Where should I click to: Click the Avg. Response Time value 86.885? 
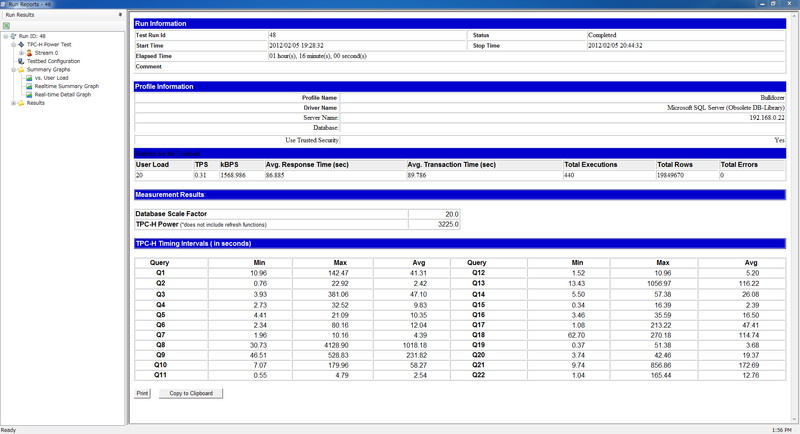coord(274,175)
